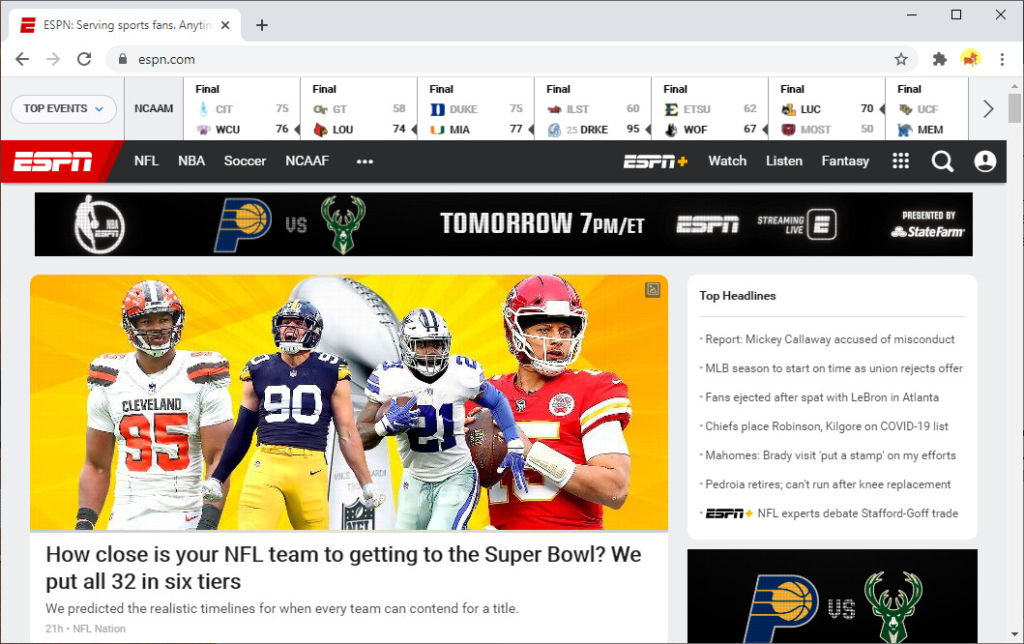Click Pacers vs Bucks banner ad
1024x644 pixels.
[504, 224]
